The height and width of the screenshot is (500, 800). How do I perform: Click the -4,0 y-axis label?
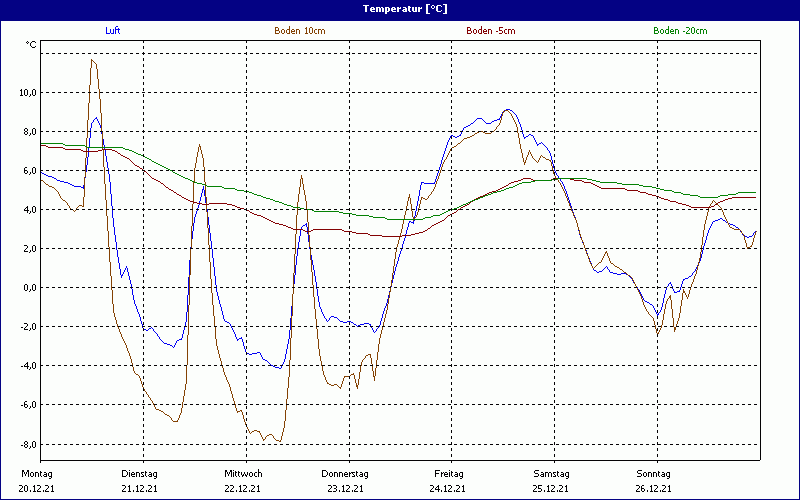click(x=27, y=366)
